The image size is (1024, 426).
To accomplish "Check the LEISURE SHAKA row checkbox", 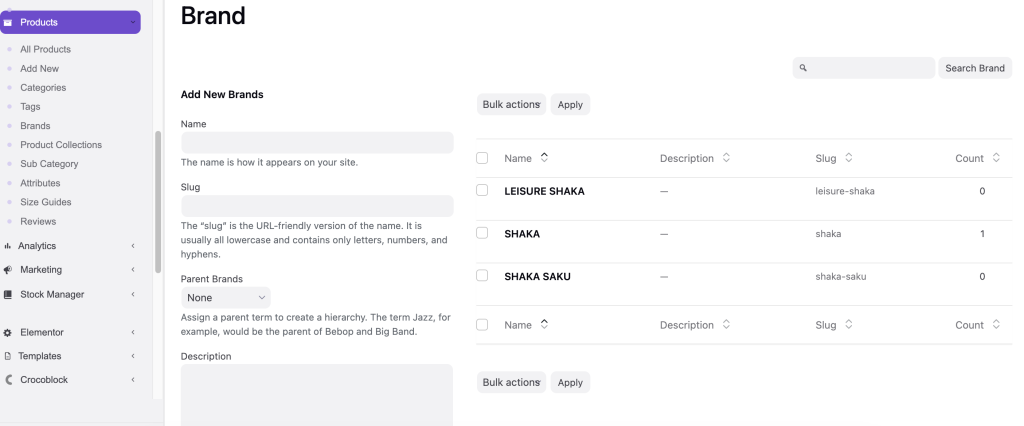I will pyautogui.click(x=482, y=190).
